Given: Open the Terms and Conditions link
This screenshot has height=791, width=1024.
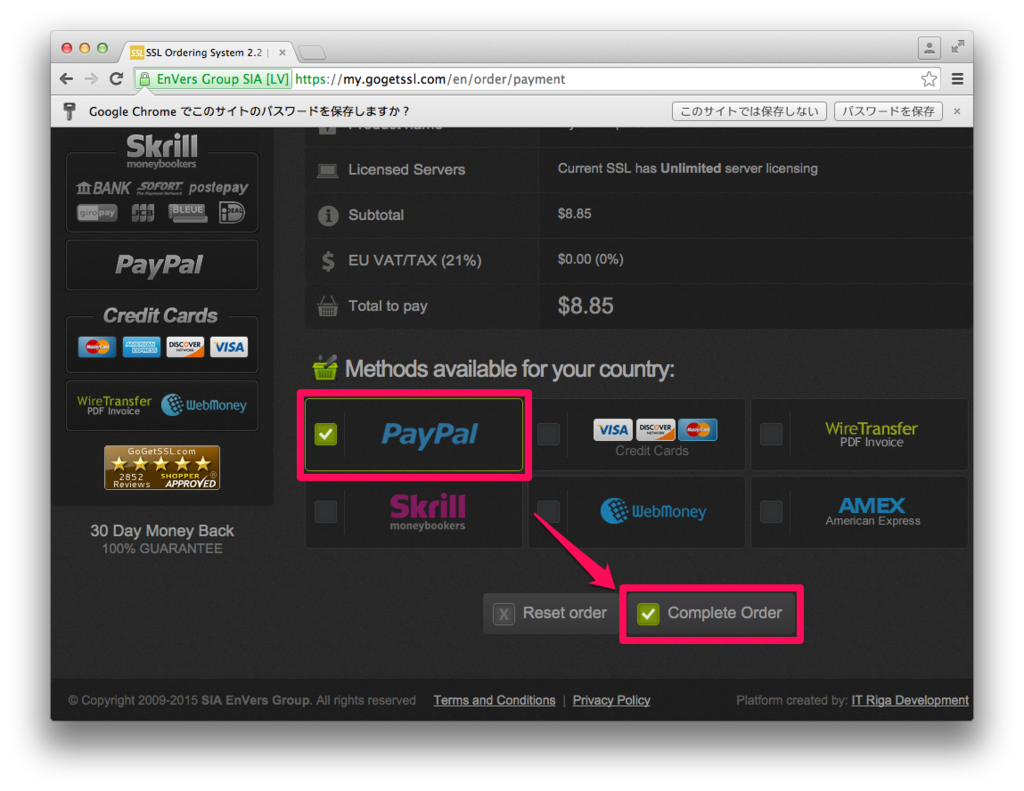Looking at the screenshot, I should tap(494, 700).
